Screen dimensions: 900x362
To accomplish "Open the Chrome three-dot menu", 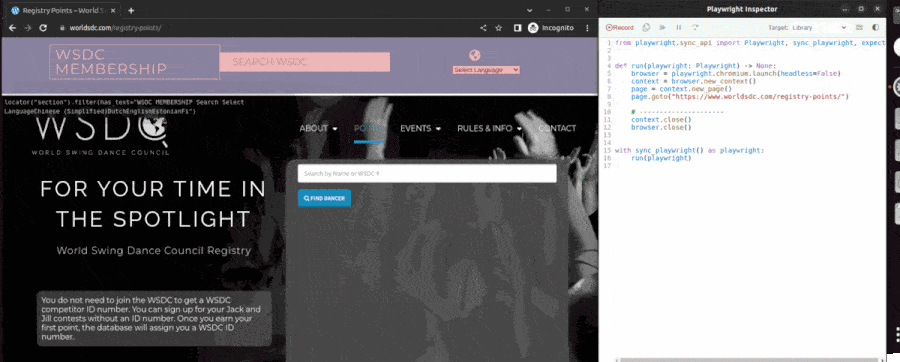I will pyautogui.click(x=587, y=28).
